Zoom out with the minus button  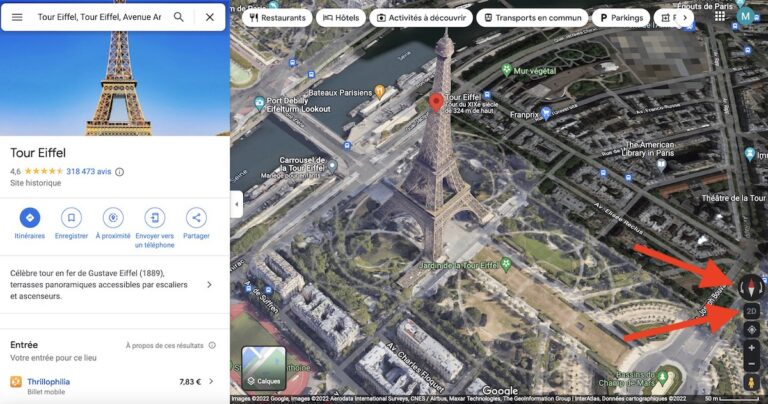[x=751, y=364]
